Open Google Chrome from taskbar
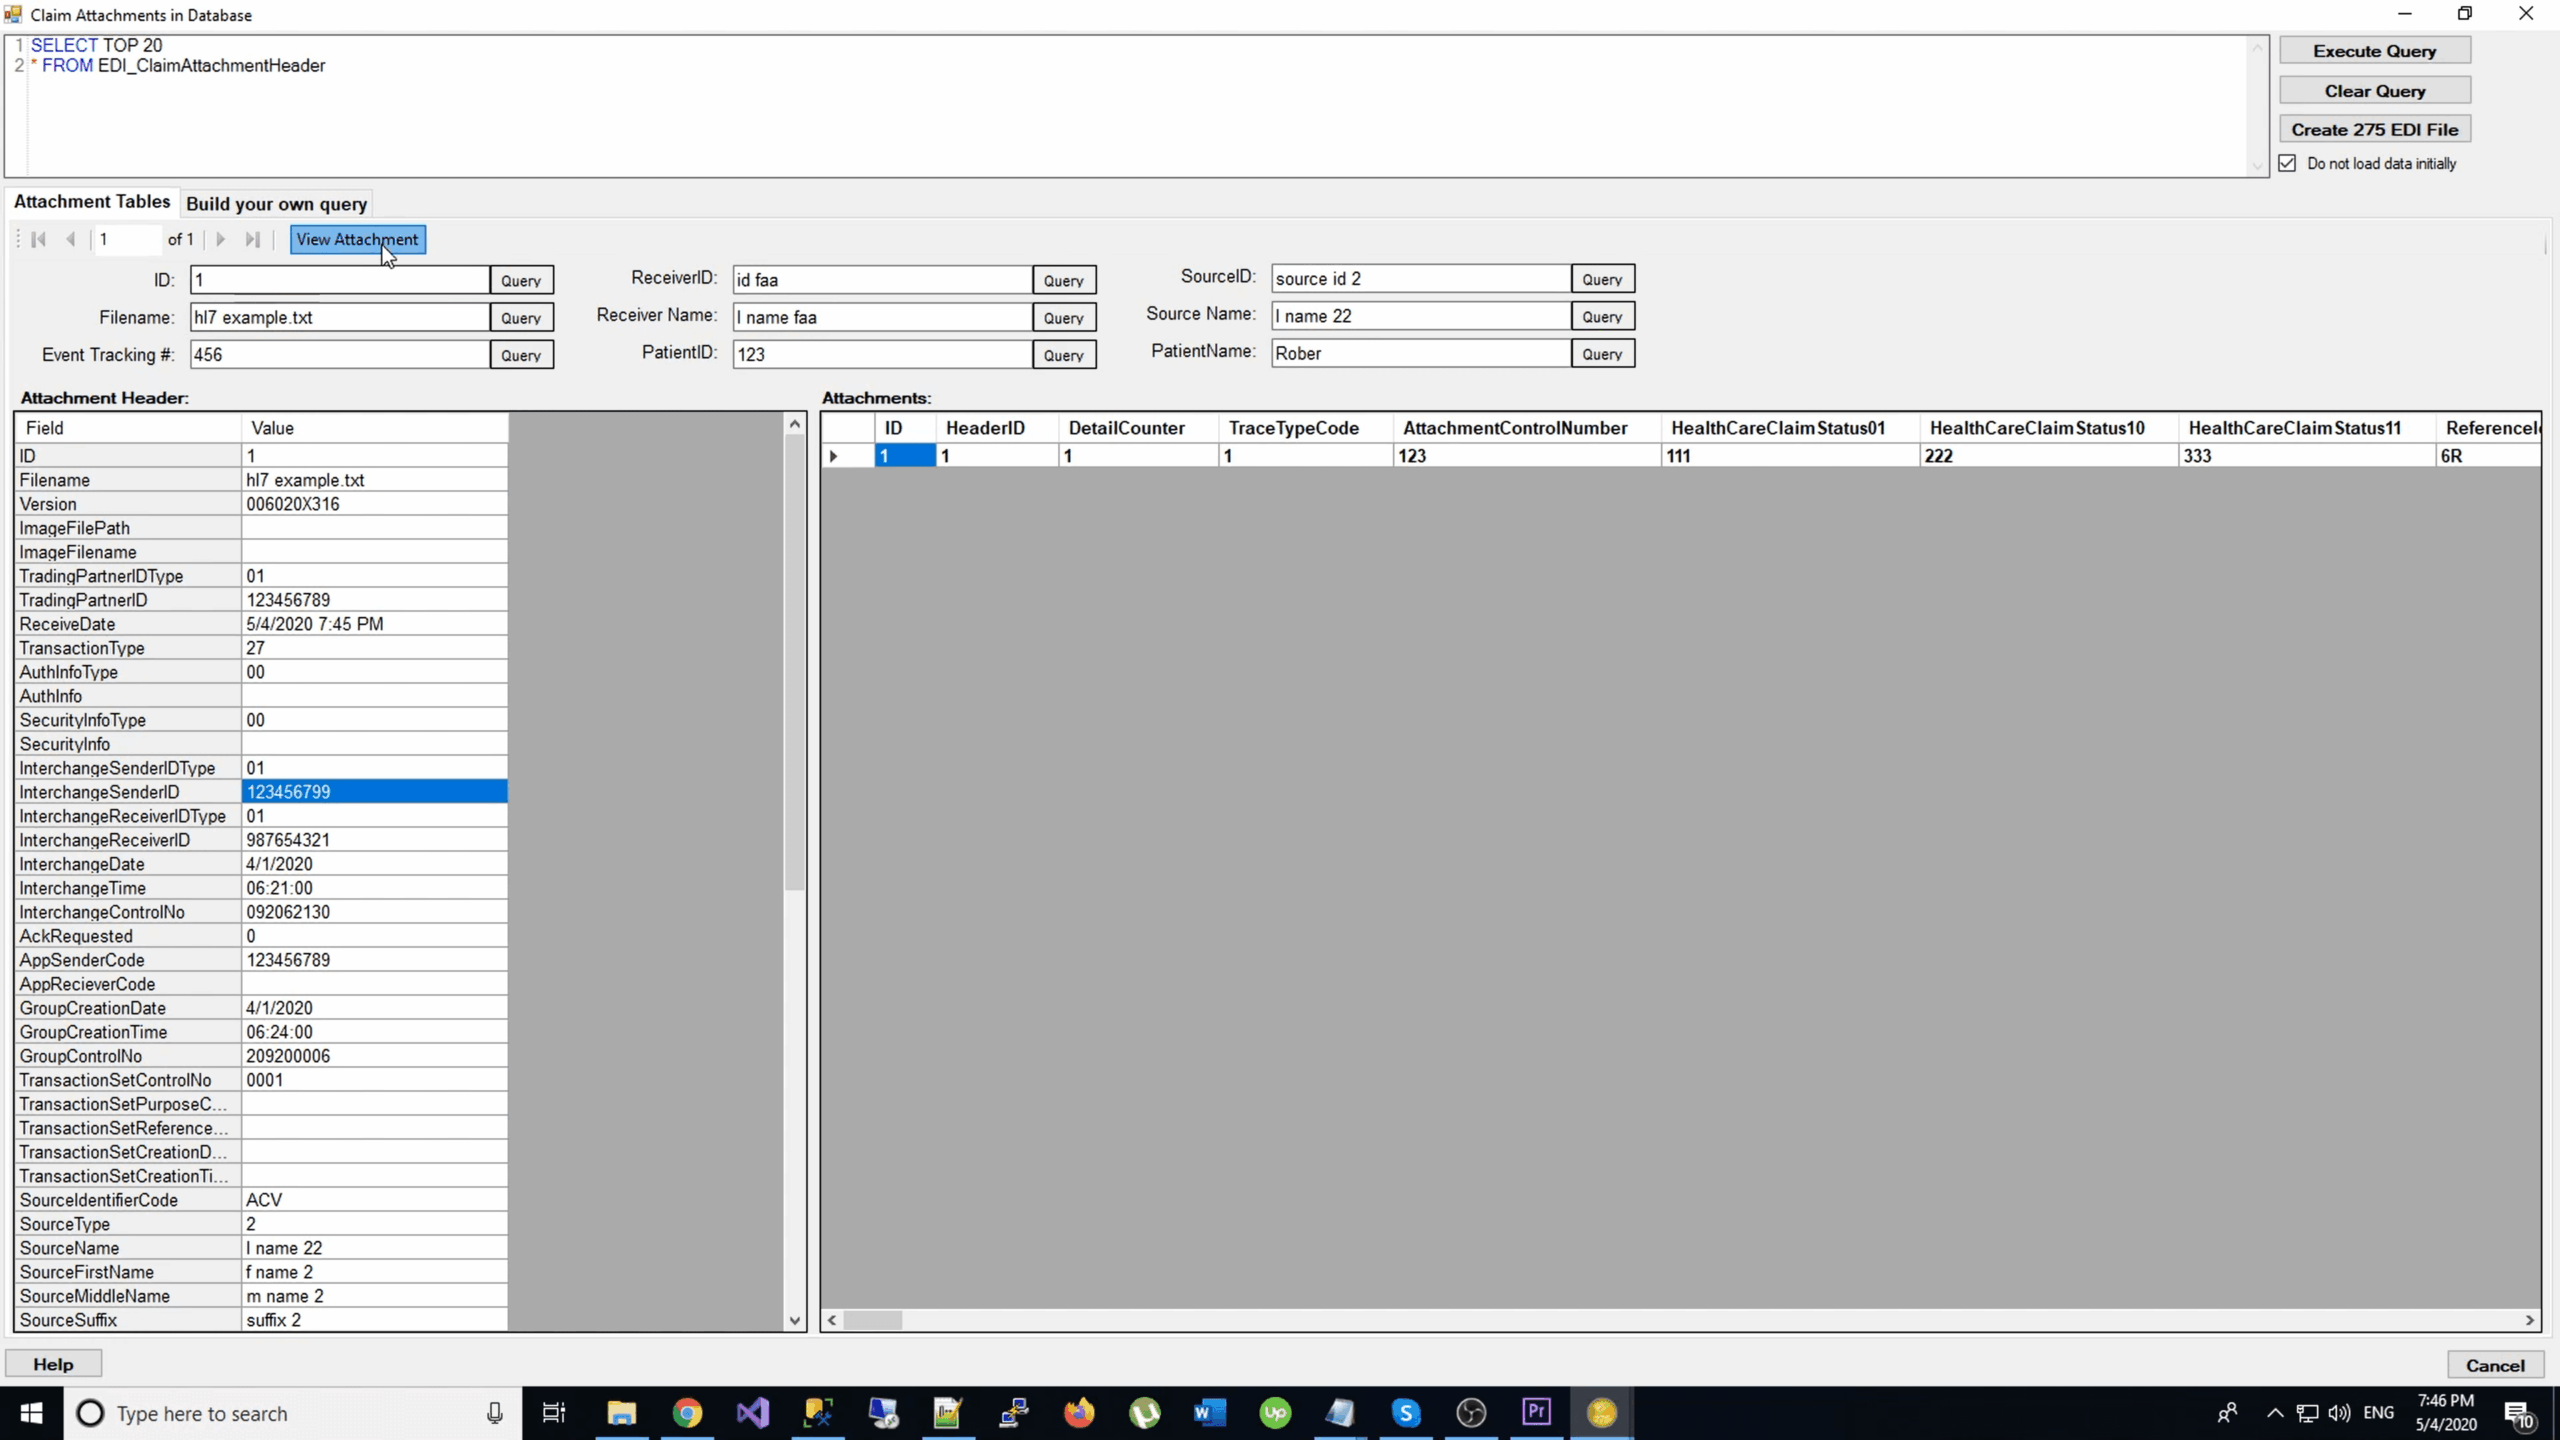 pos(687,1413)
